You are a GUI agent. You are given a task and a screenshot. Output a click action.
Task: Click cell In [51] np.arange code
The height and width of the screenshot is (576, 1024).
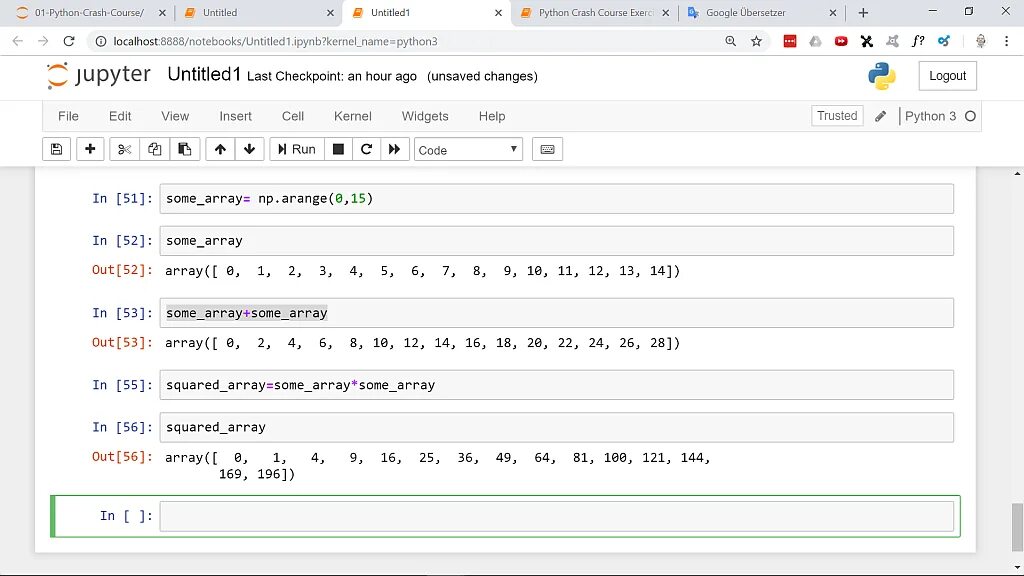click(556, 199)
